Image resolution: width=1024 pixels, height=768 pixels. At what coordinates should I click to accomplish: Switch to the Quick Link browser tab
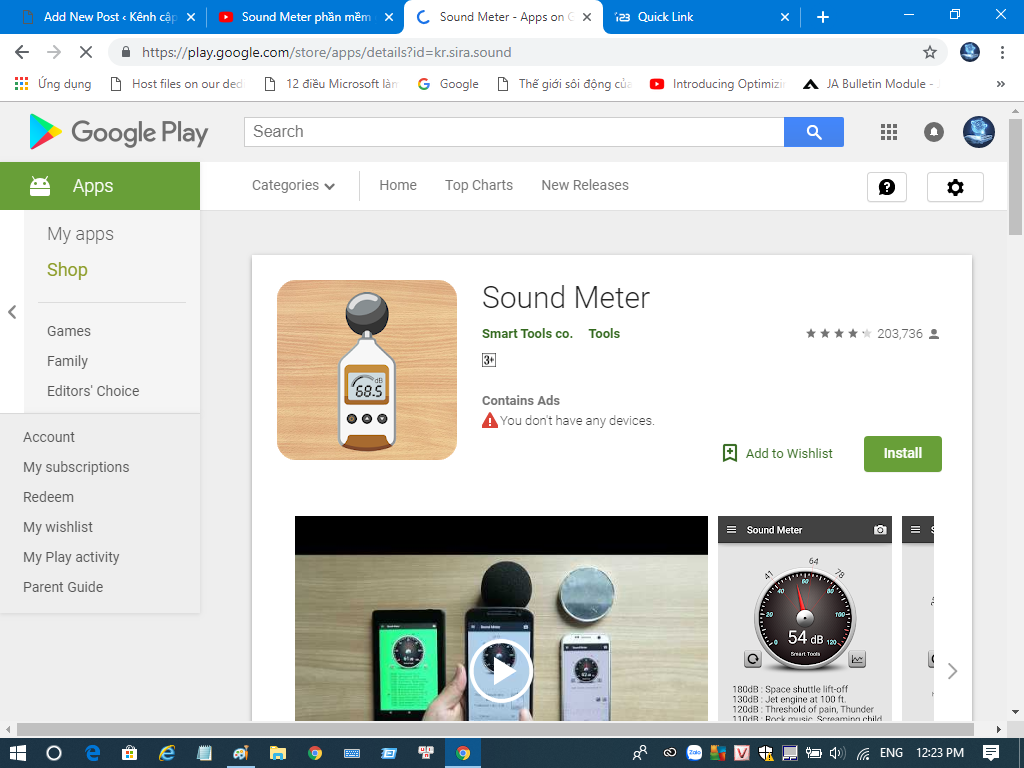pos(700,17)
